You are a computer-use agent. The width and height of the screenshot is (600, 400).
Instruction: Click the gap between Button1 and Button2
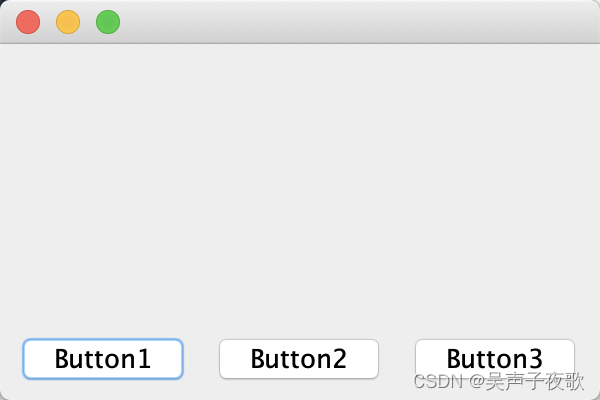201,359
